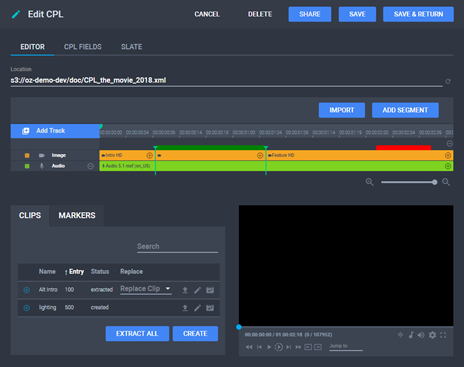This screenshot has width=464, height=367.
Task: Fast forward the player
Action: 298,347
